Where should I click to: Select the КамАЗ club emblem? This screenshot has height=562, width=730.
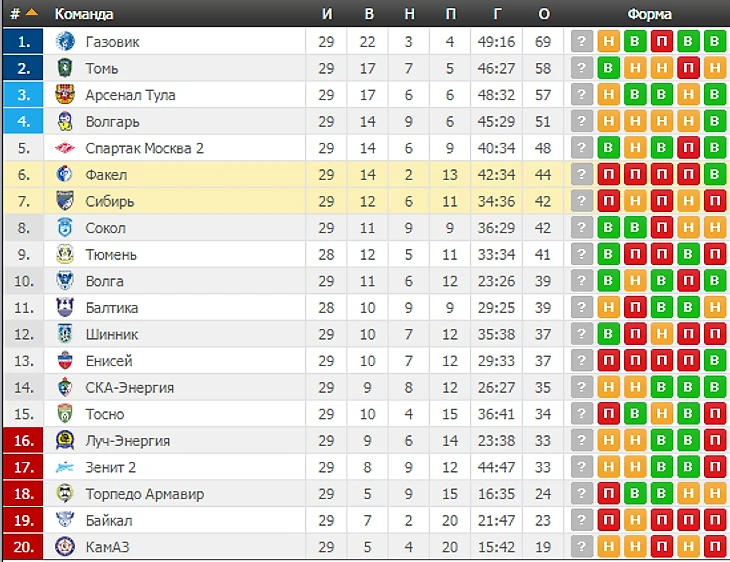tap(65, 547)
